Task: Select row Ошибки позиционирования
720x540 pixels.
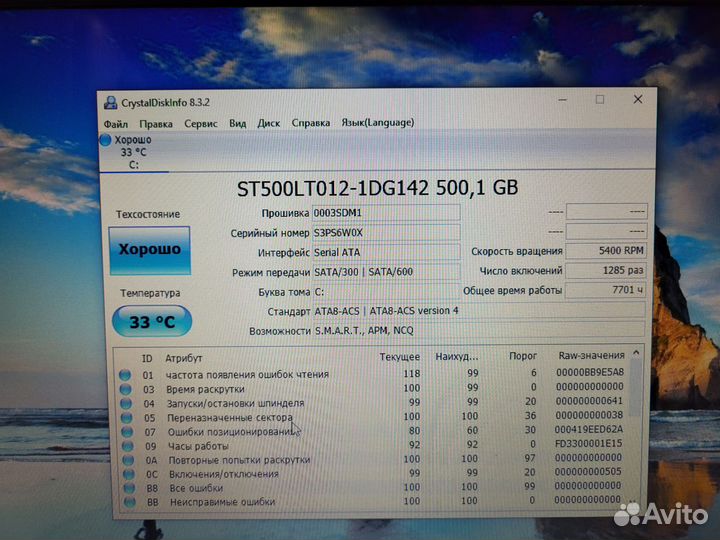Action: coord(372,431)
